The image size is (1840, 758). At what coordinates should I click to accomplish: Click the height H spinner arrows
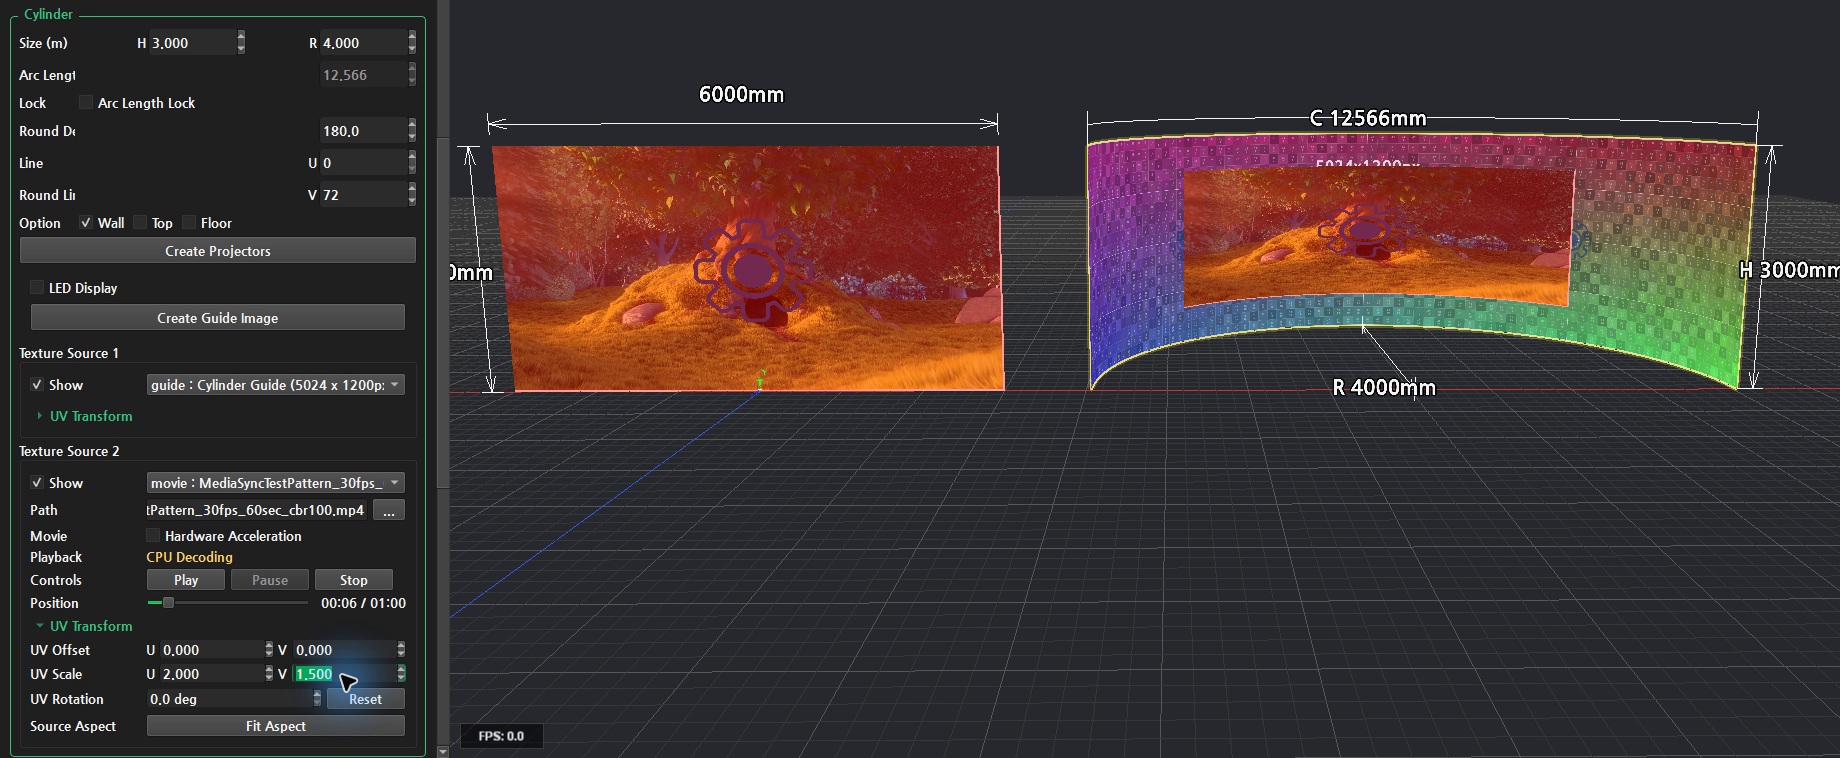[x=241, y=43]
